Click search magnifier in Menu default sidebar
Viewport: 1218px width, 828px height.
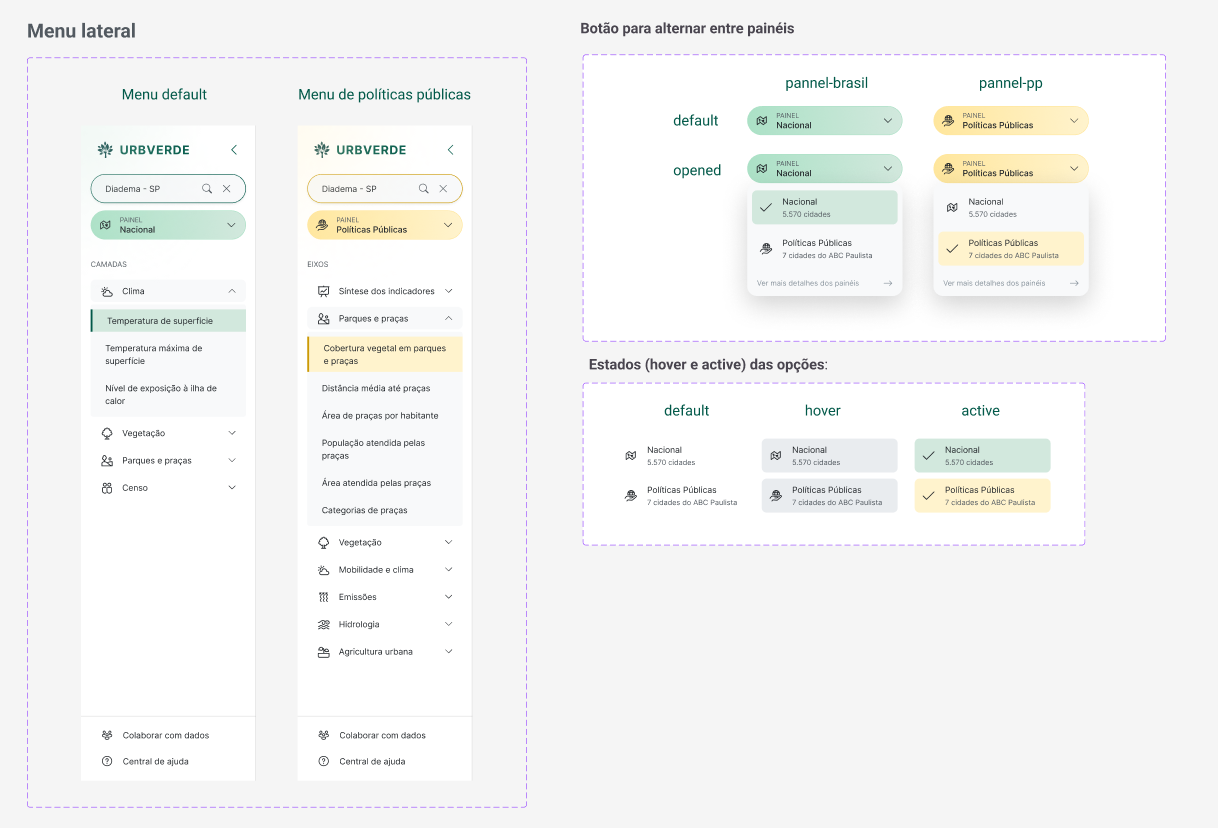tap(207, 189)
